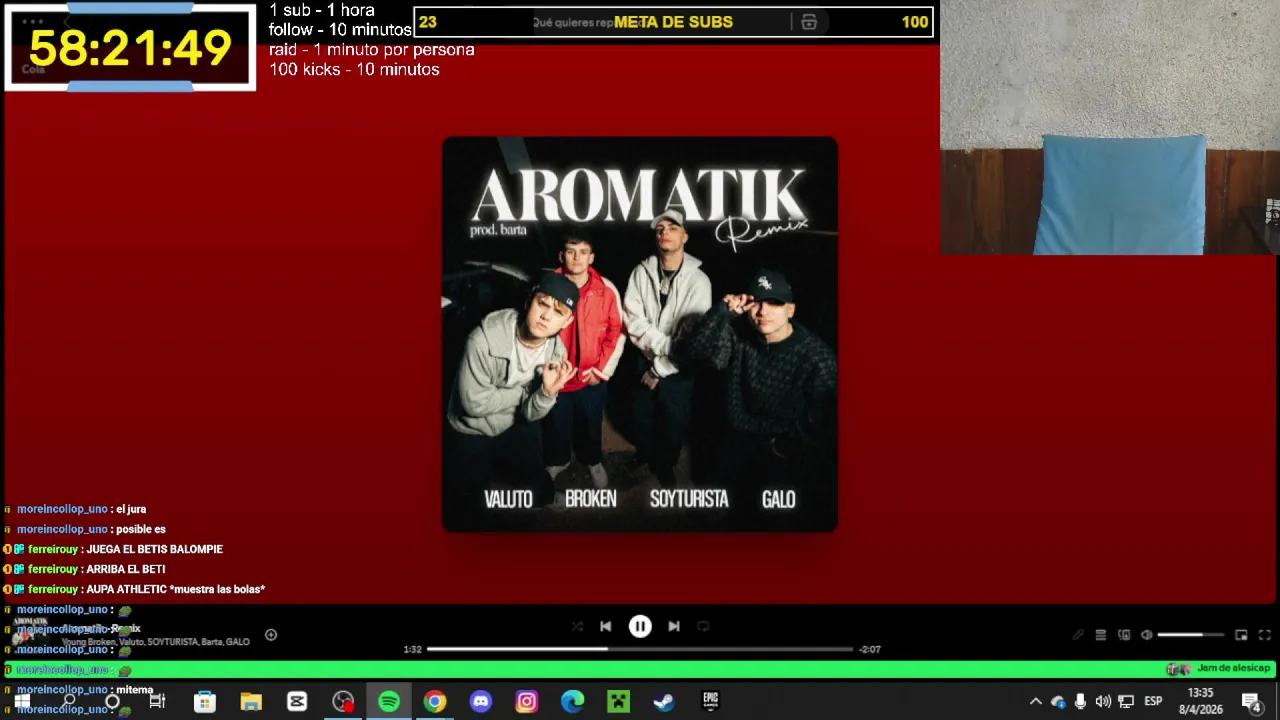Pause the Aromatik Remix track
Viewport: 1280px width, 720px height.
coord(640,626)
